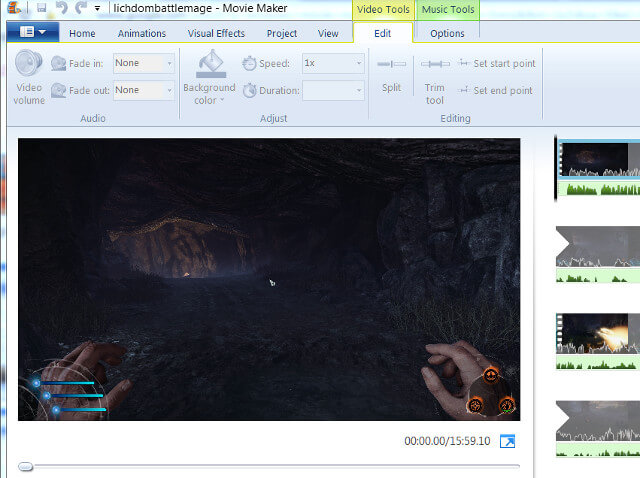Click the Split tool icon
Image resolution: width=640 pixels, height=478 pixels.
click(x=391, y=64)
